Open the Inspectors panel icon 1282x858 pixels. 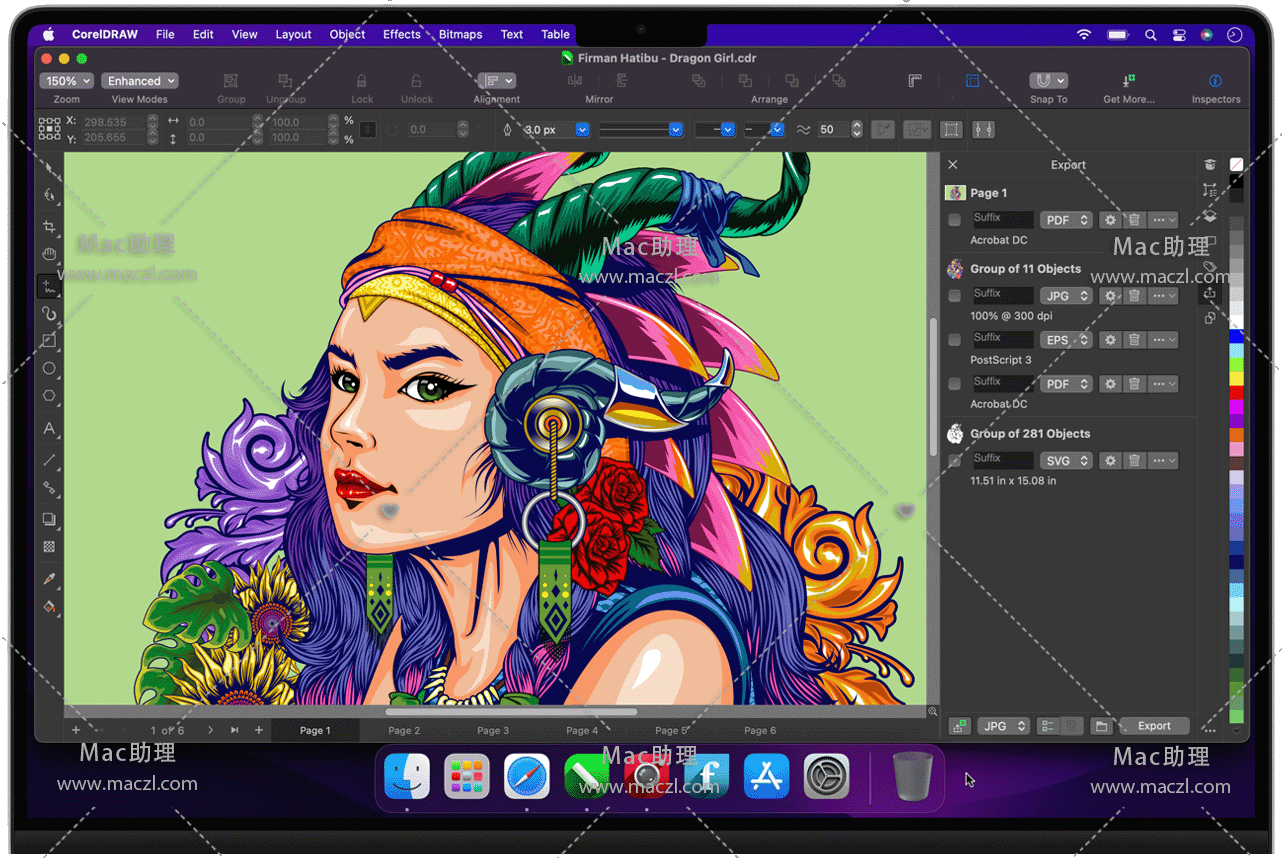(1215, 81)
